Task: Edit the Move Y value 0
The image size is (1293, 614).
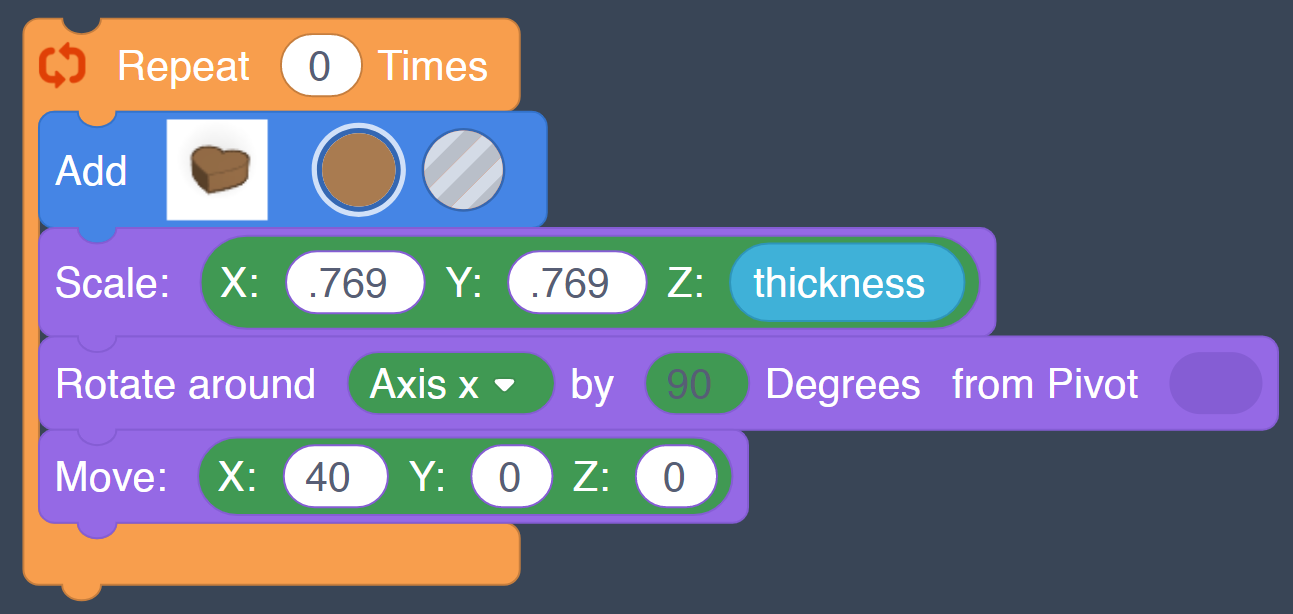Action: (x=511, y=477)
